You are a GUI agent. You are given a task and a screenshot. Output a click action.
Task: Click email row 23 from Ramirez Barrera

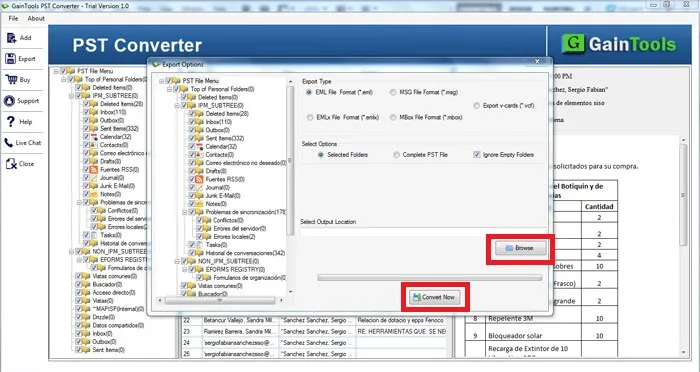coord(314,331)
